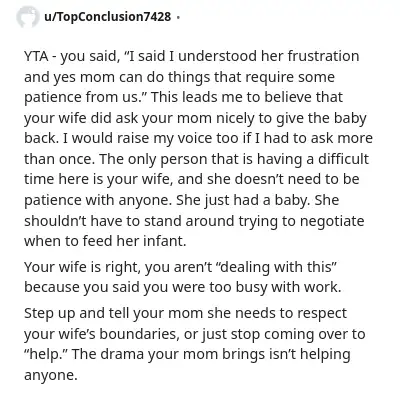The image size is (400, 410).
Task: Click the line 'your wife's boundaries, or just stop'
Action: pos(195,334)
